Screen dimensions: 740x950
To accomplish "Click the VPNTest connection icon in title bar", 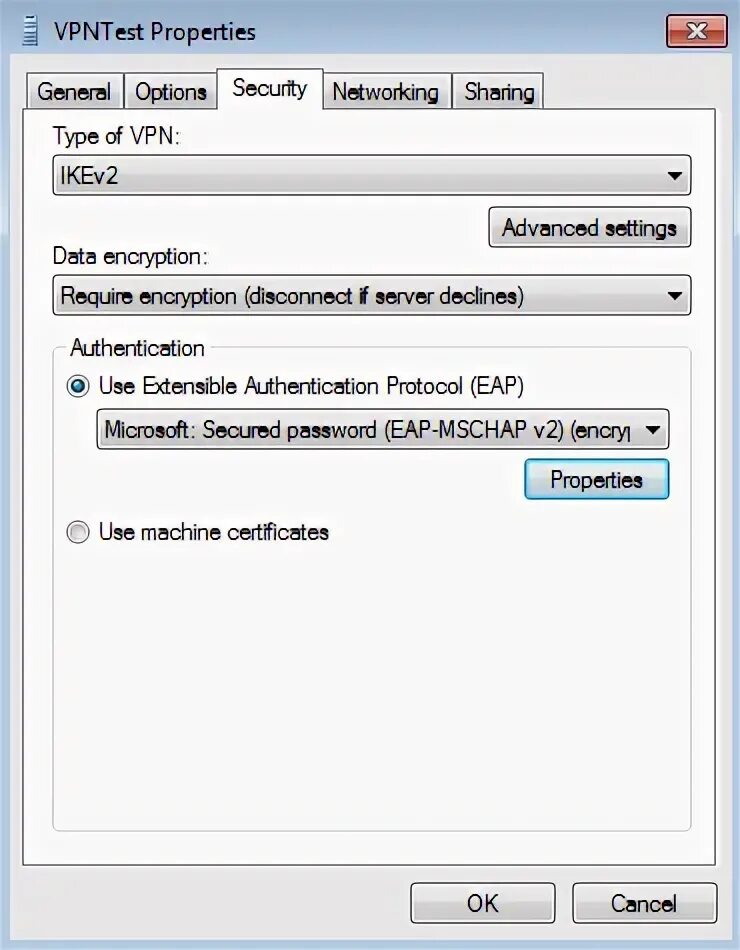I will [30, 32].
